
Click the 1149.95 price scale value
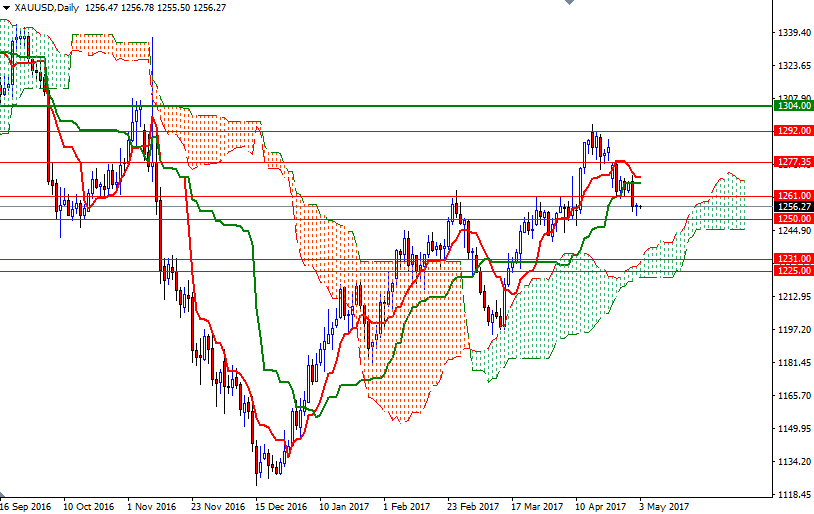tap(794, 428)
